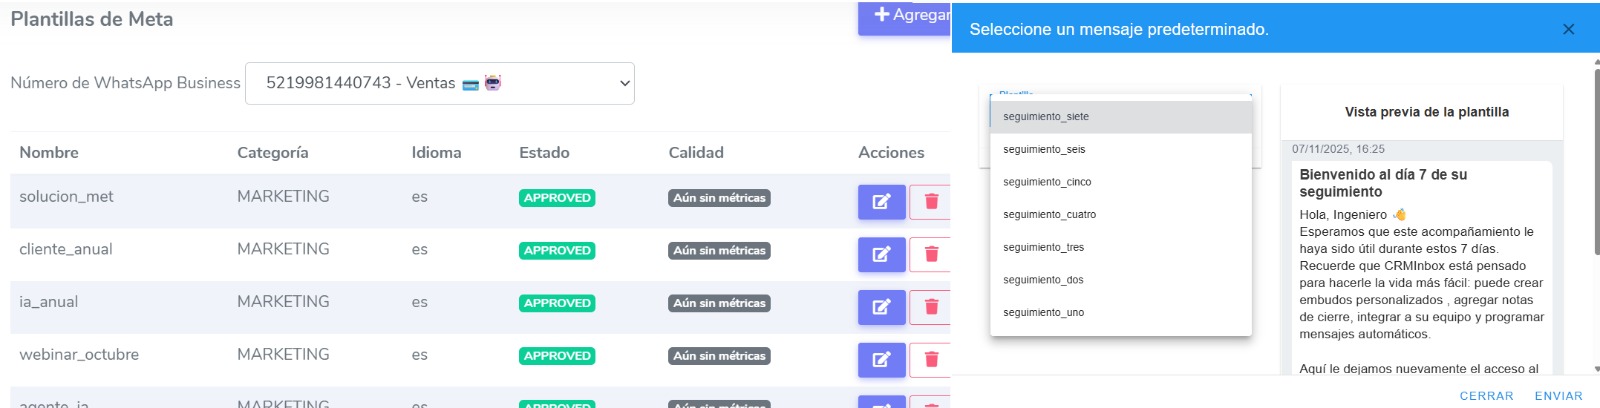Viewport: 1600px width, 408px height.
Task: Click the 'Plantillas de Meta' heading
Action: click(x=92, y=19)
